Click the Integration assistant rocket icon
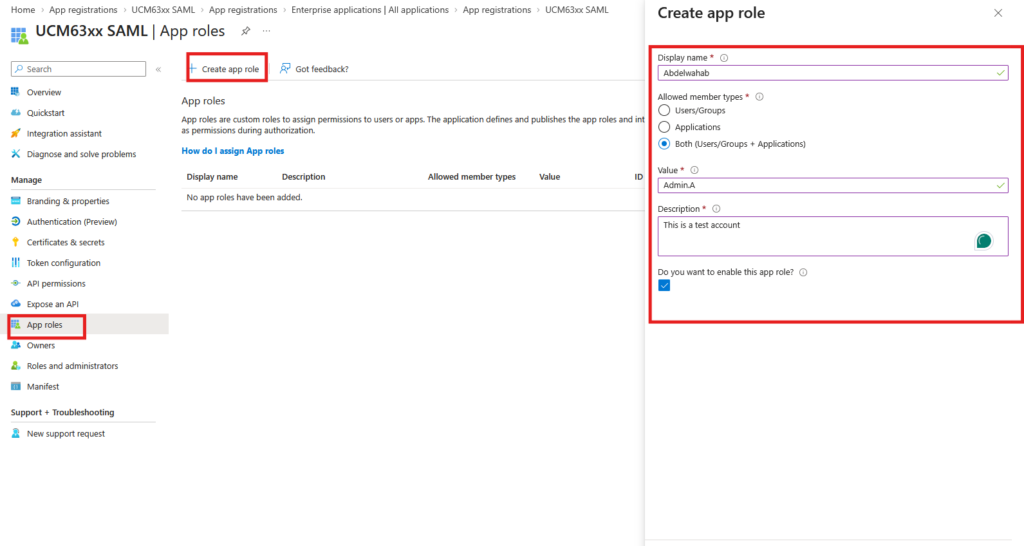The height and width of the screenshot is (546, 1024). (x=15, y=133)
